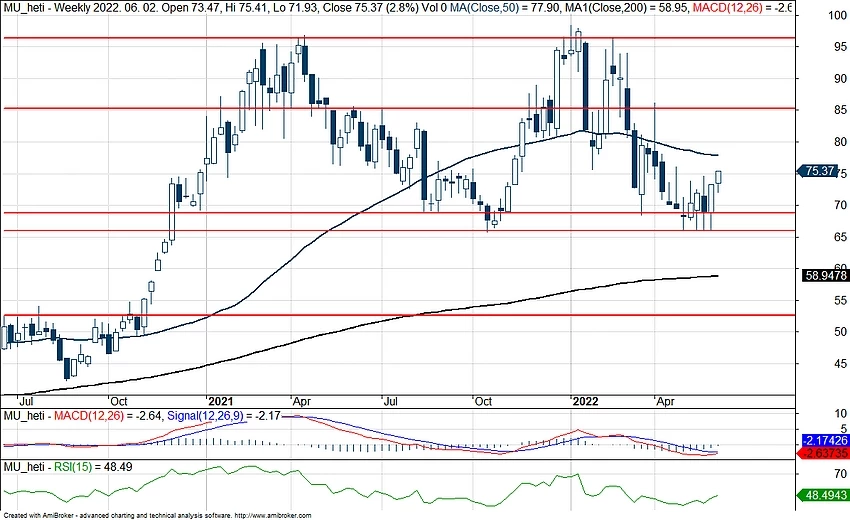Click the red horizontal line near 85
This screenshot has height=520, width=850.
point(400,108)
